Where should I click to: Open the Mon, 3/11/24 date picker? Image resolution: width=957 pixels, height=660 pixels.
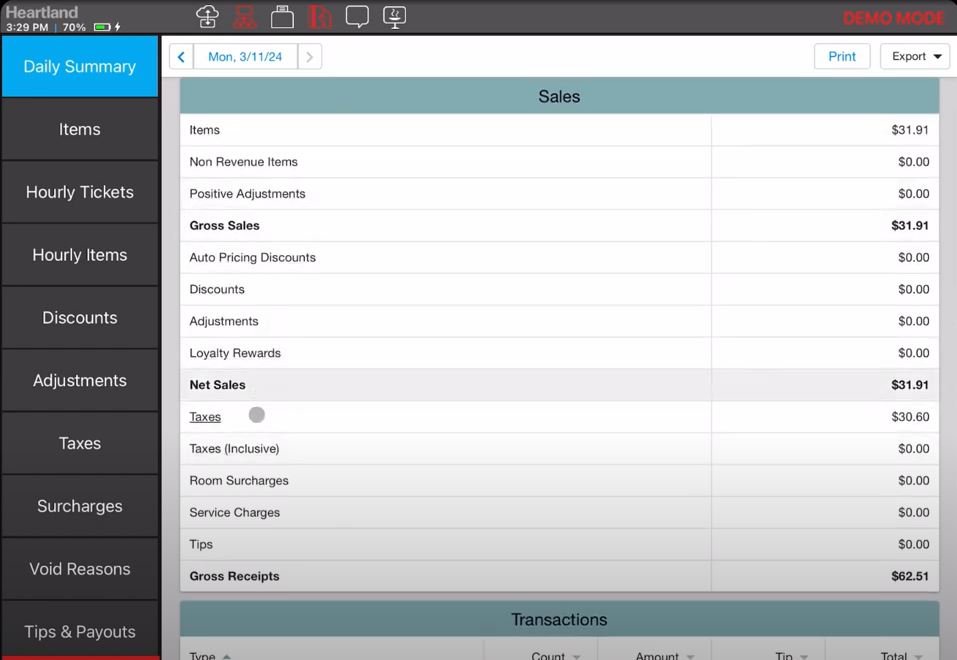pyautogui.click(x=245, y=57)
